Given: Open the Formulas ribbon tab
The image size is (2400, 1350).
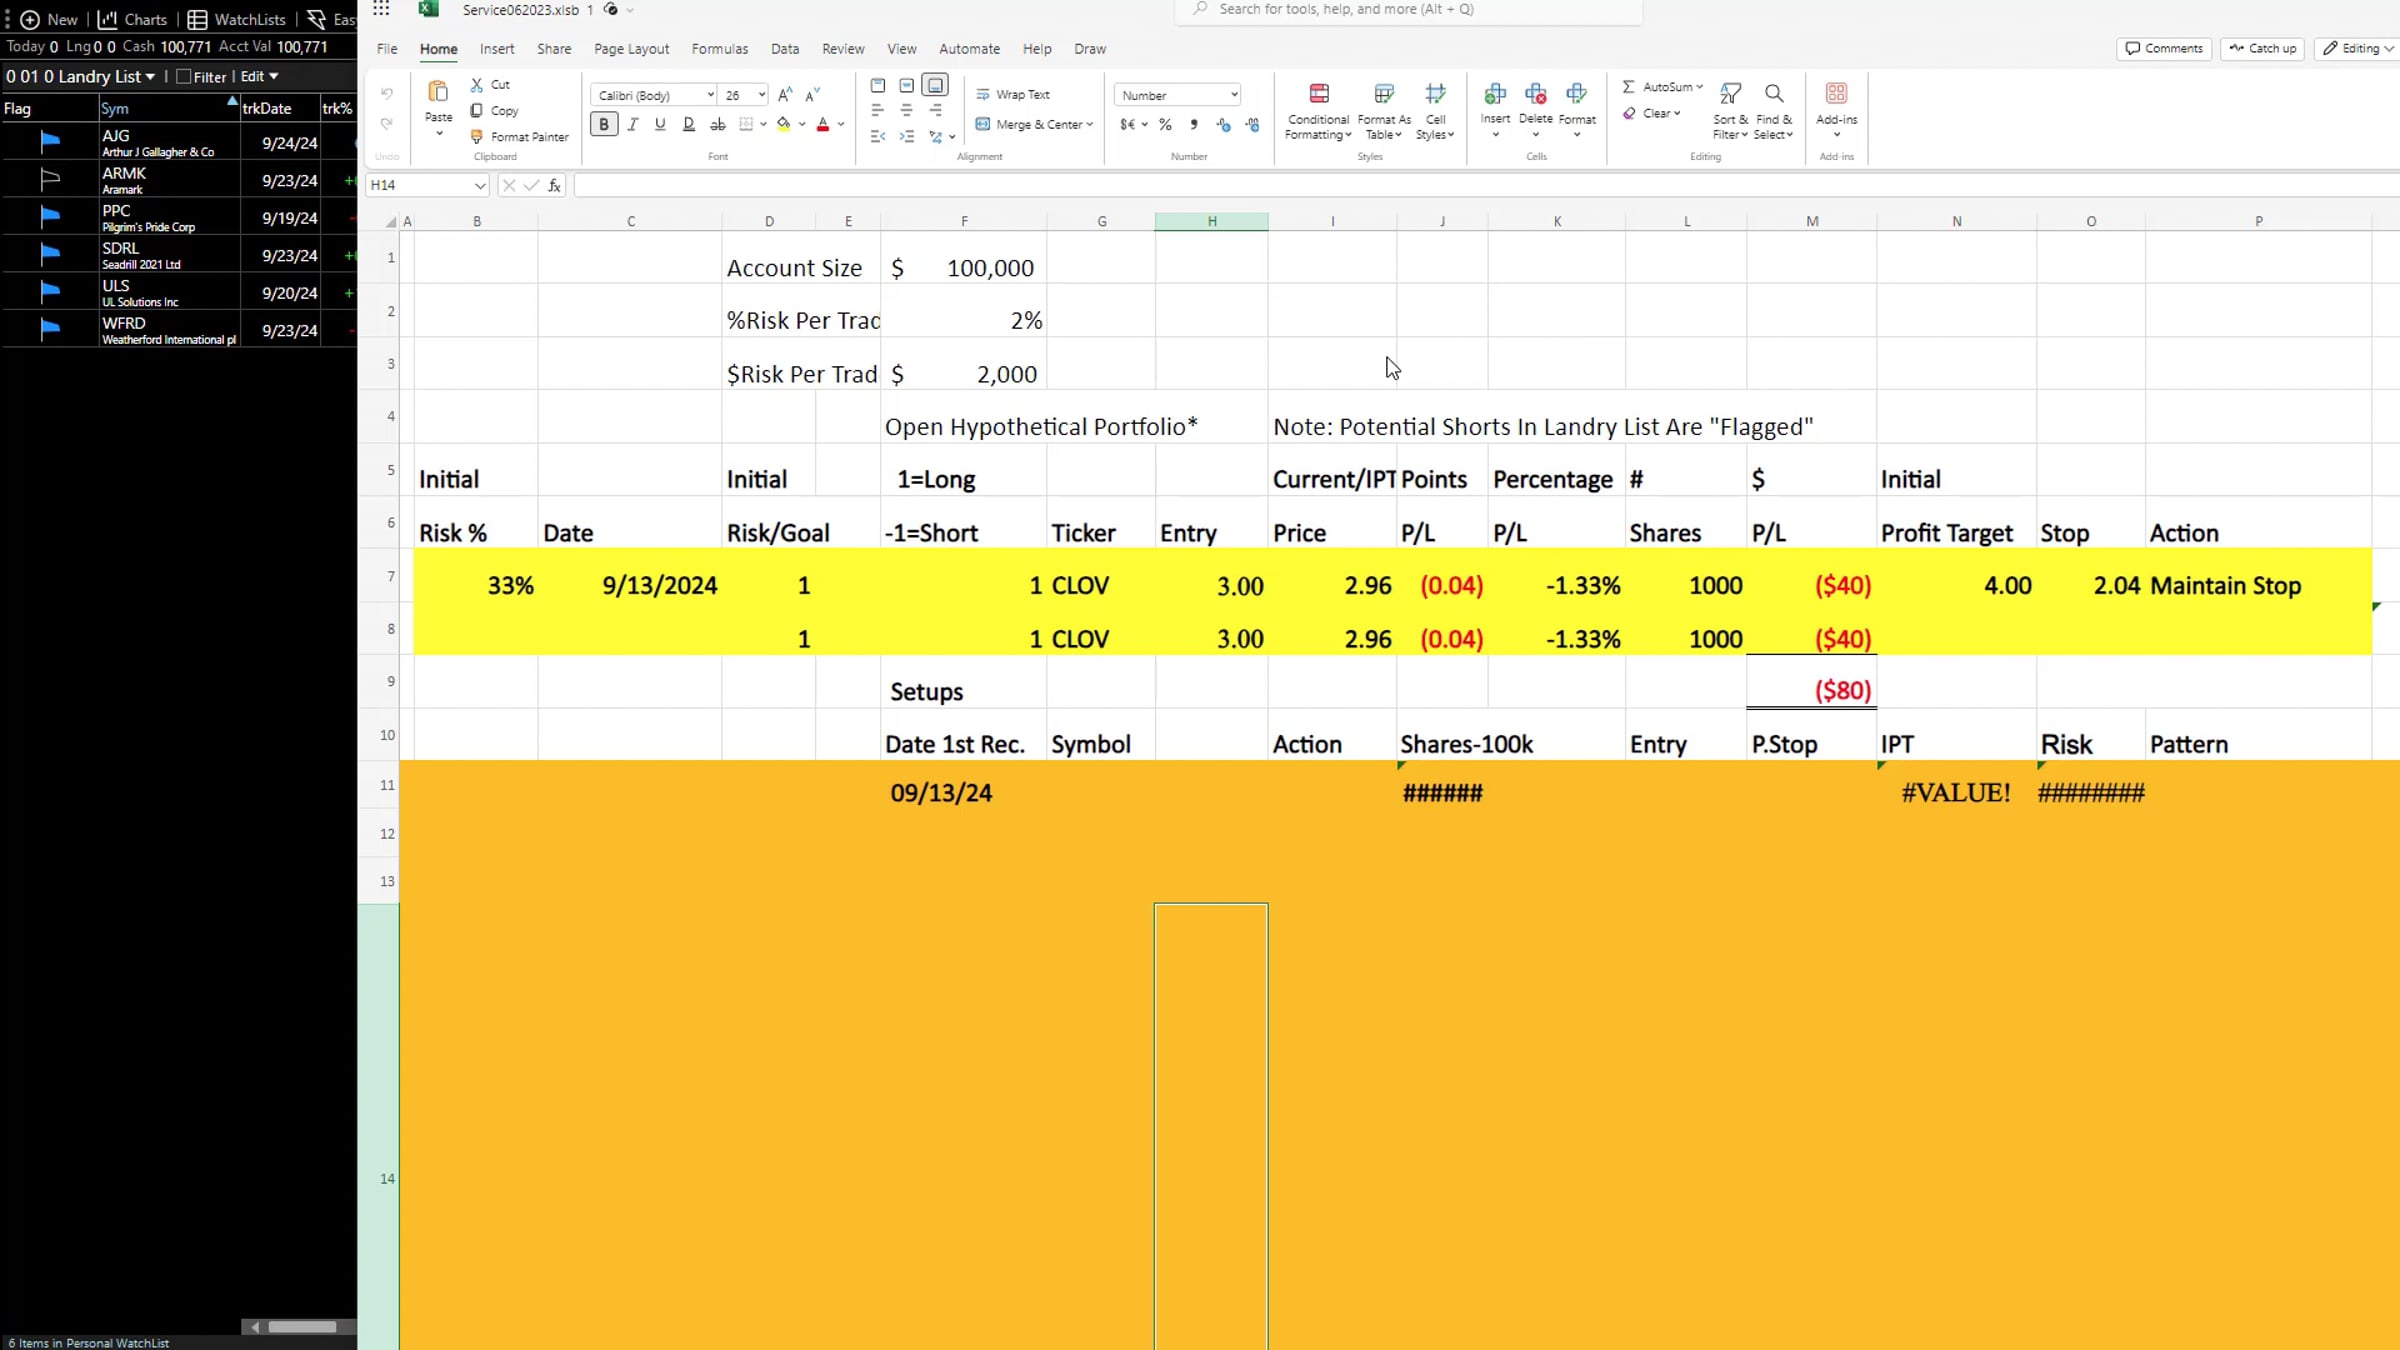Looking at the screenshot, I should (720, 49).
